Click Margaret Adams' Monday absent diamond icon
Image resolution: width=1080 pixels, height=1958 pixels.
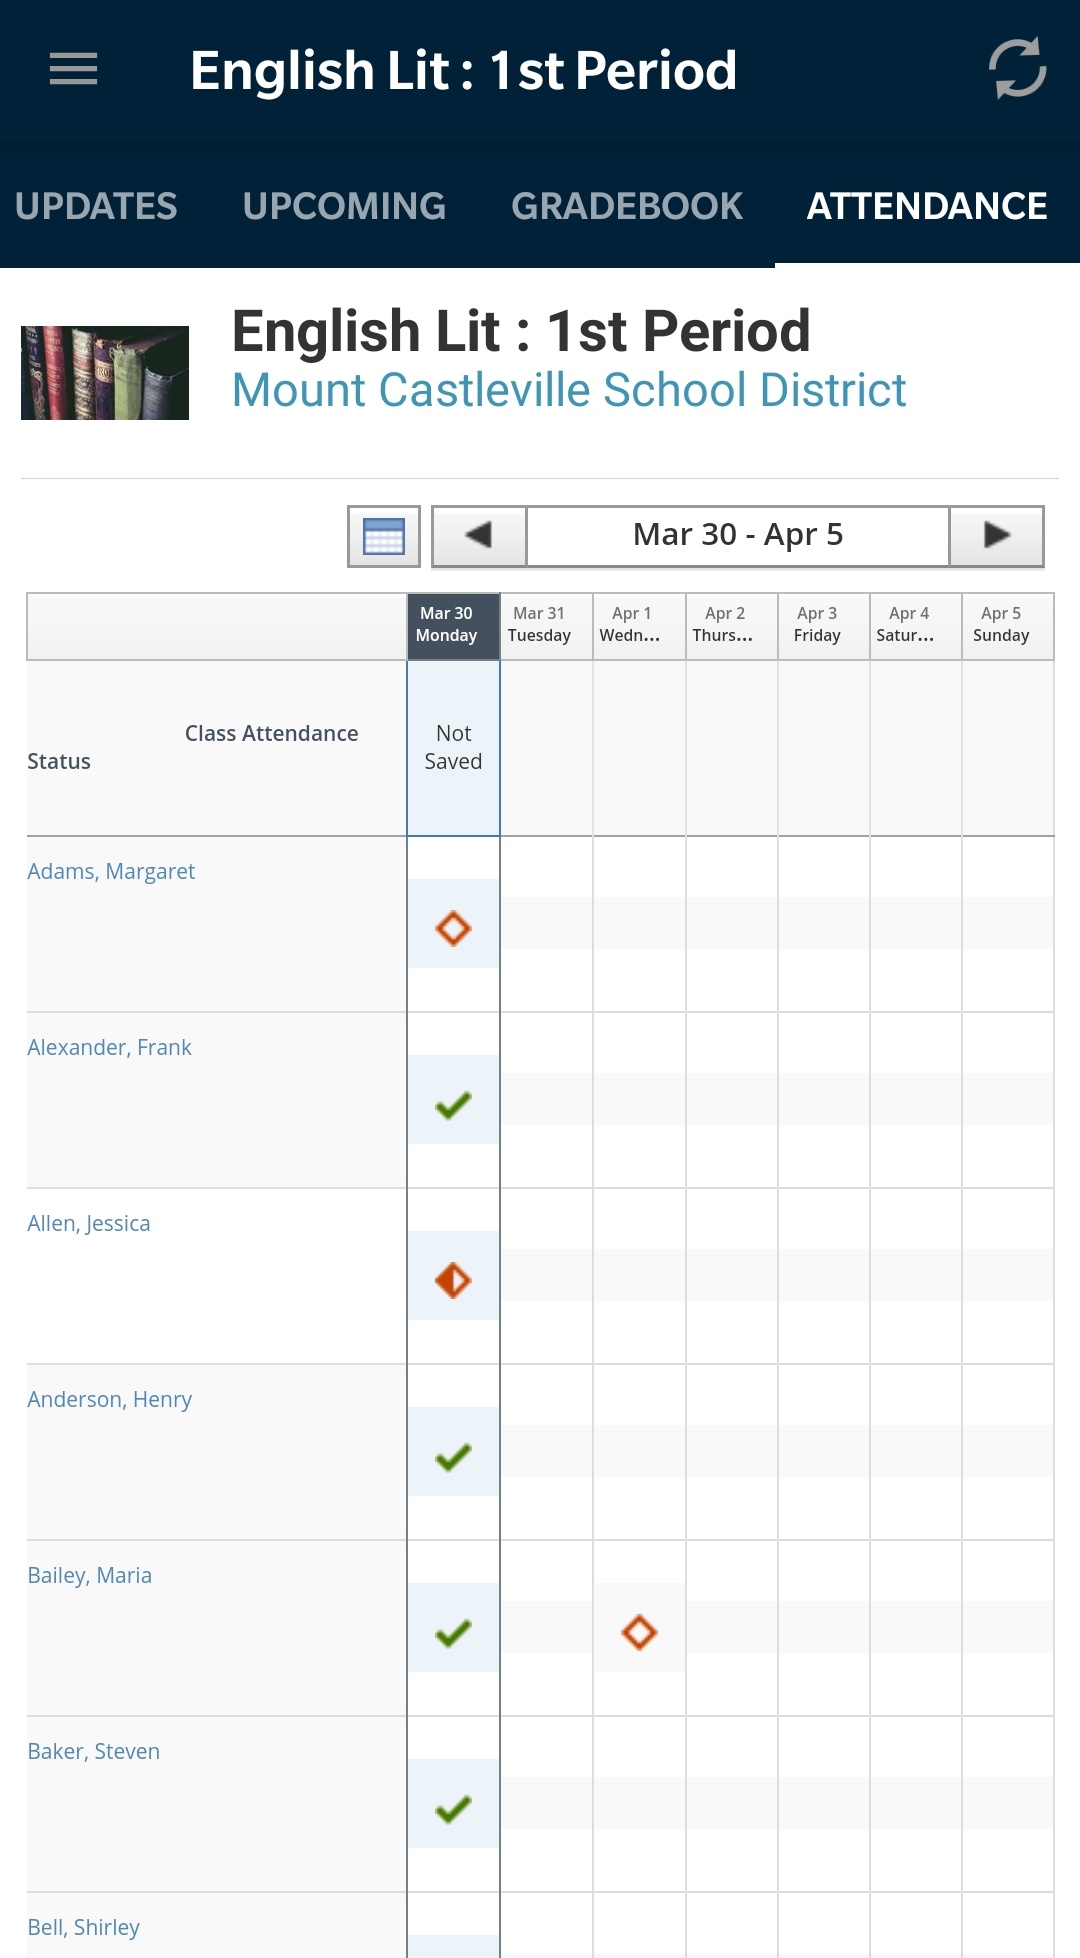pyautogui.click(x=453, y=928)
